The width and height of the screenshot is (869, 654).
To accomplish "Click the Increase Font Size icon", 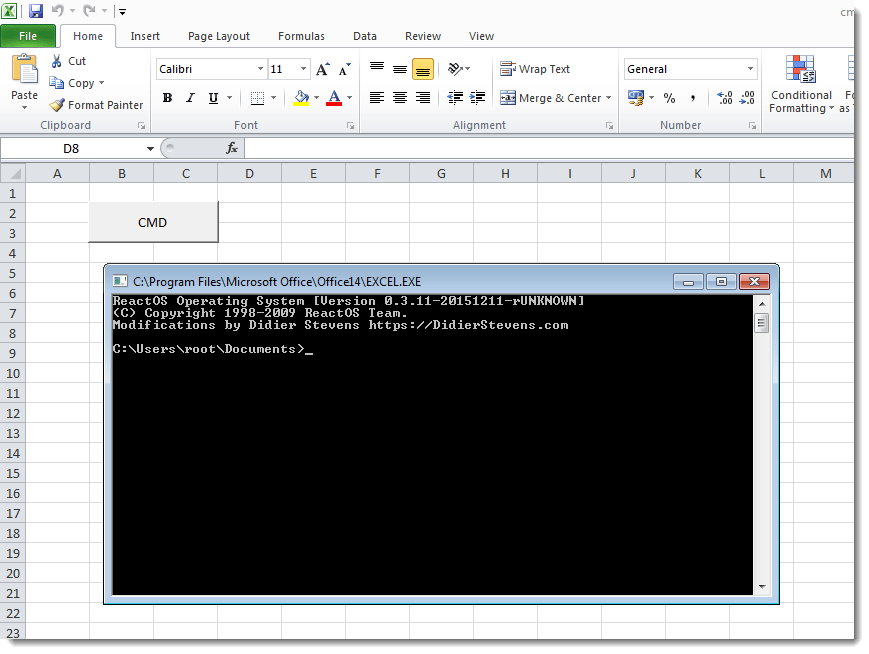I will point(322,69).
